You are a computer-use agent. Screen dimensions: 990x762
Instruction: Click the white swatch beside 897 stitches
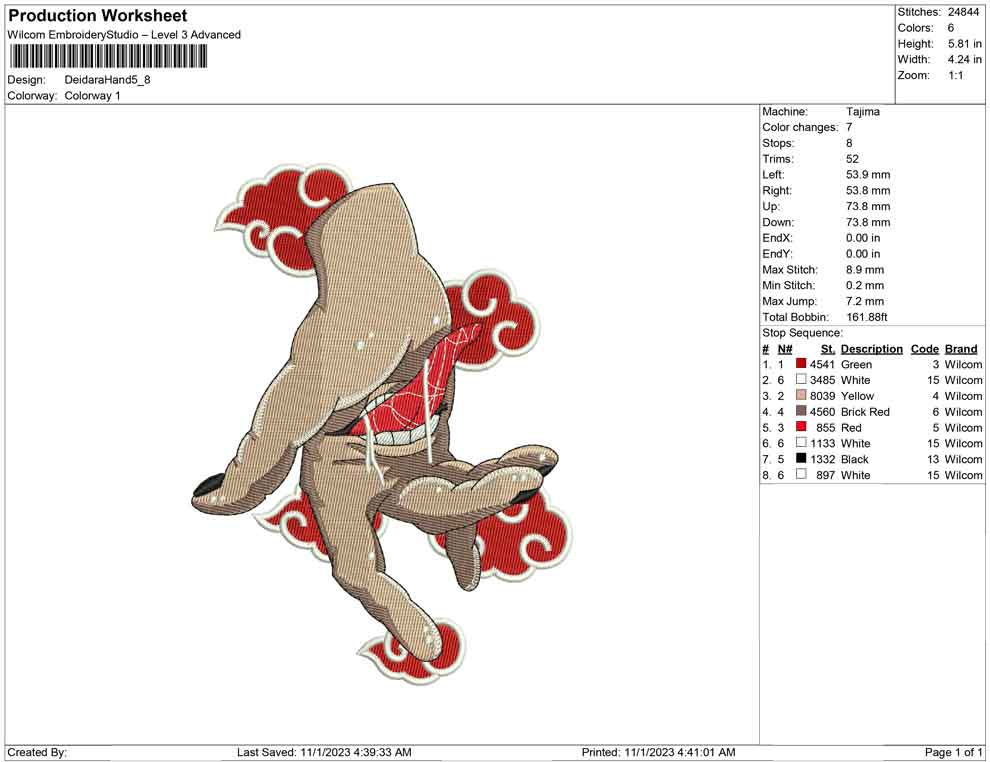click(x=801, y=474)
